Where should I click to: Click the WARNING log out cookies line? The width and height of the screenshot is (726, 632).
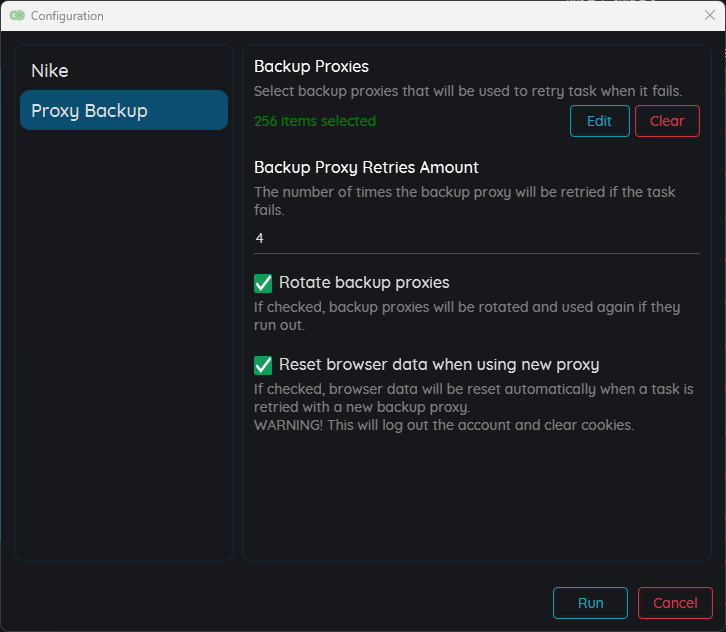point(444,425)
